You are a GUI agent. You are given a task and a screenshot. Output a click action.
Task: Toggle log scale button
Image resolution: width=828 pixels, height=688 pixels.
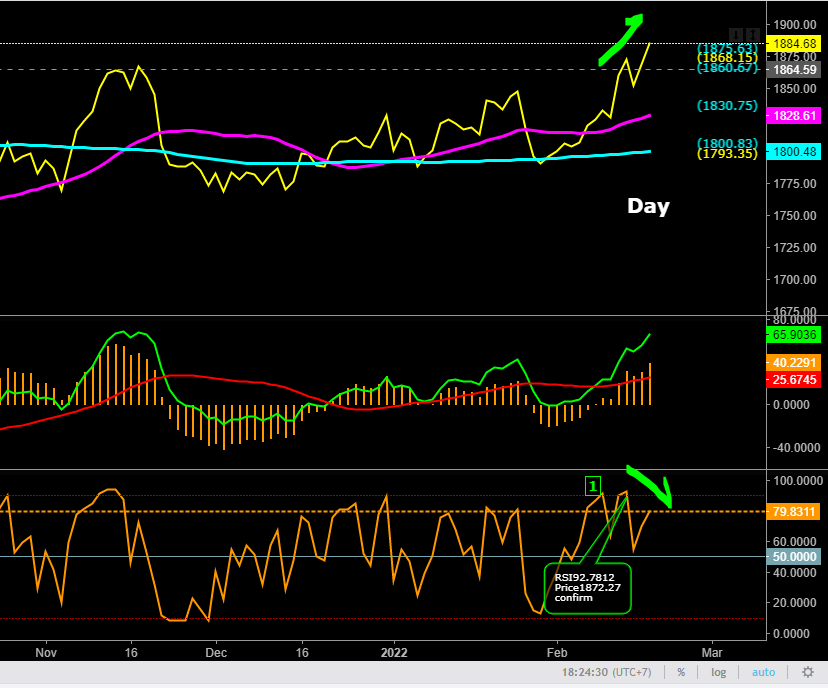point(718,672)
